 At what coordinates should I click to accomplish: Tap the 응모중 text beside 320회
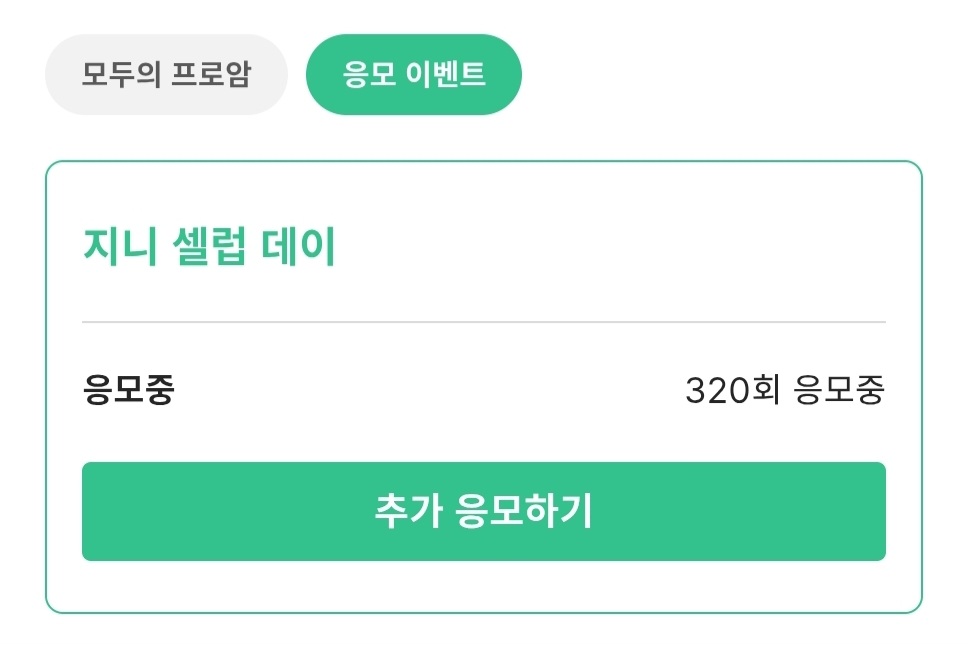coord(838,391)
